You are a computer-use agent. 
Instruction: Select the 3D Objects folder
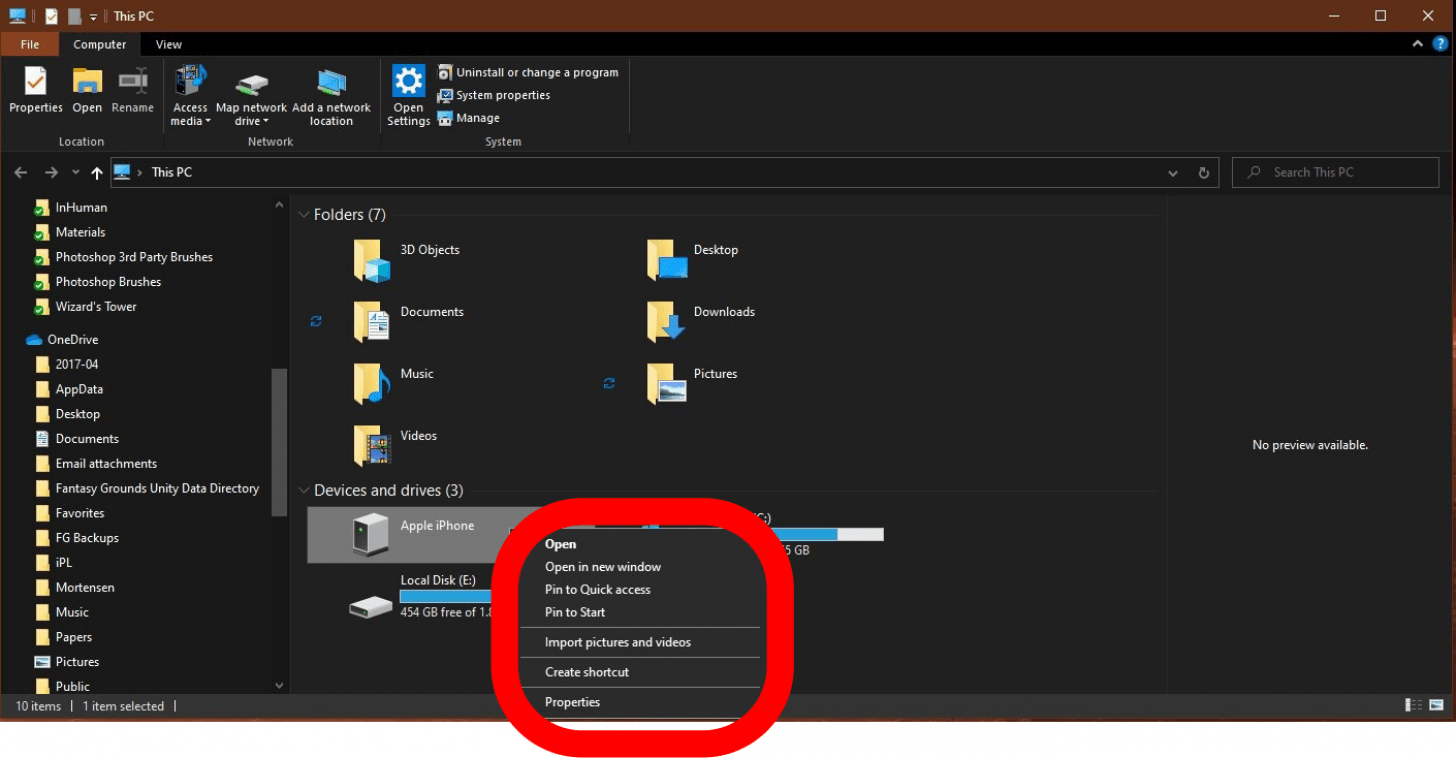407,260
